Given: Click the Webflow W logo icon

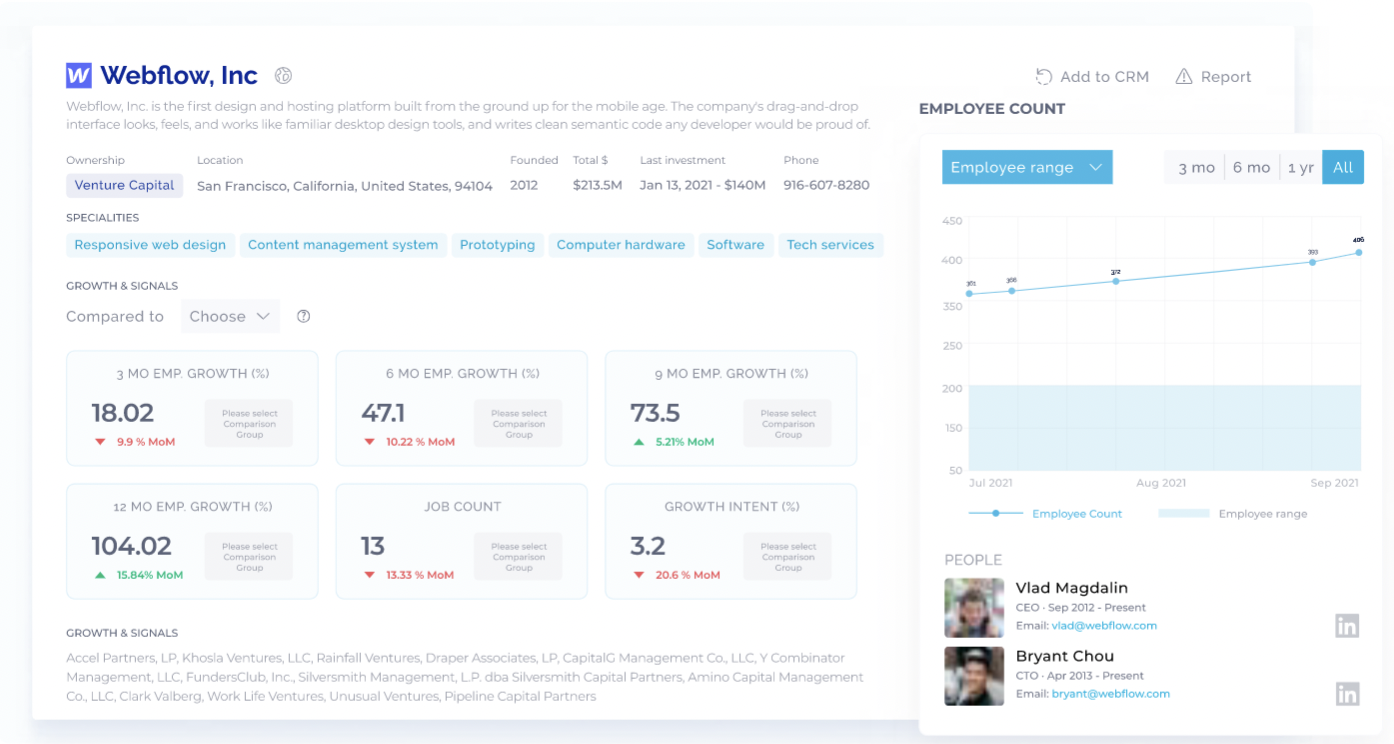Looking at the screenshot, I should point(79,76).
